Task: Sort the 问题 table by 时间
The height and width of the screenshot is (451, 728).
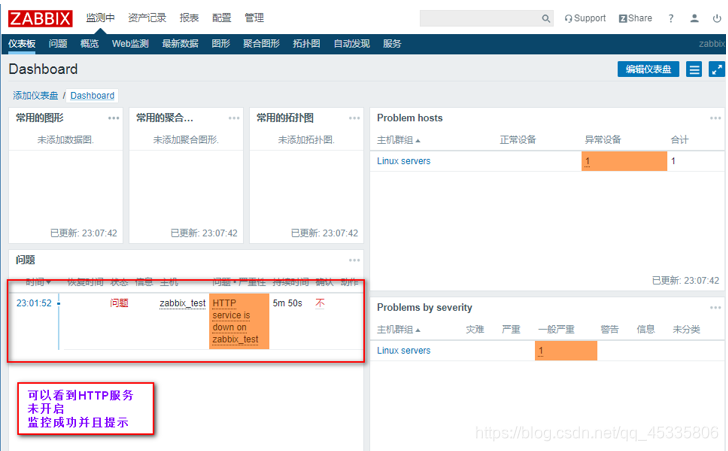Action: [x=38, y=282]
